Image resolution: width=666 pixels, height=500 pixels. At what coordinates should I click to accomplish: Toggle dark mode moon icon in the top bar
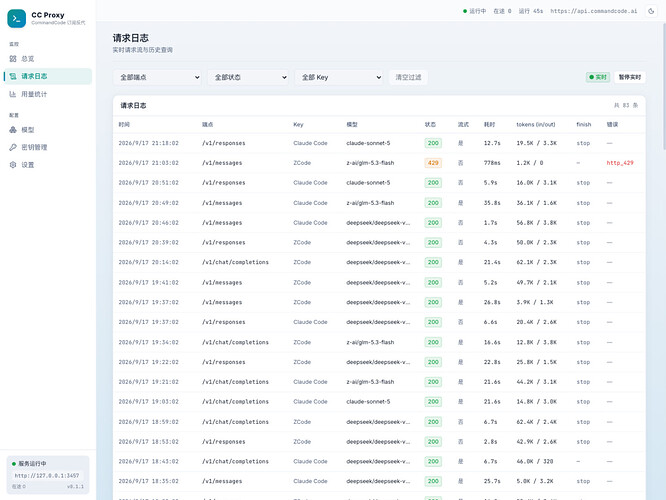pos(651,11)
